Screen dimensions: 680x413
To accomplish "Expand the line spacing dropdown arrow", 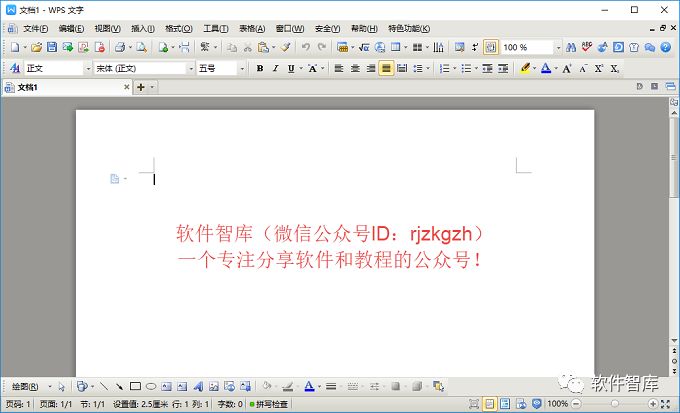I will point(428,69).
